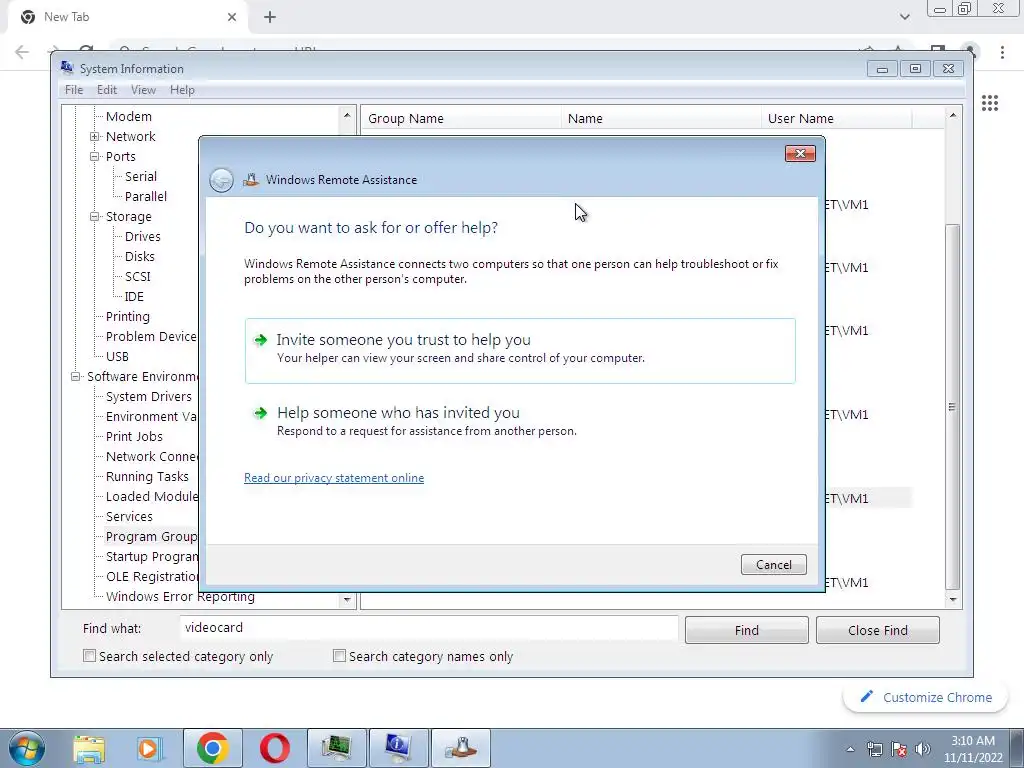The image size is (1024, 768).
Task: Select Remote Assistance taskbar icon
Action: pyautogui.click(x=460, y=748)
